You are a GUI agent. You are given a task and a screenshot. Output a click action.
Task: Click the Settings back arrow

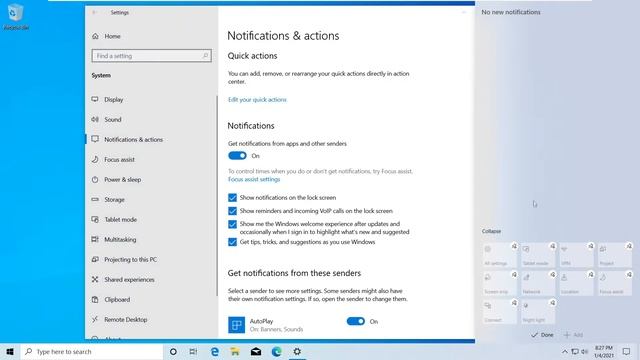point(94,13)
